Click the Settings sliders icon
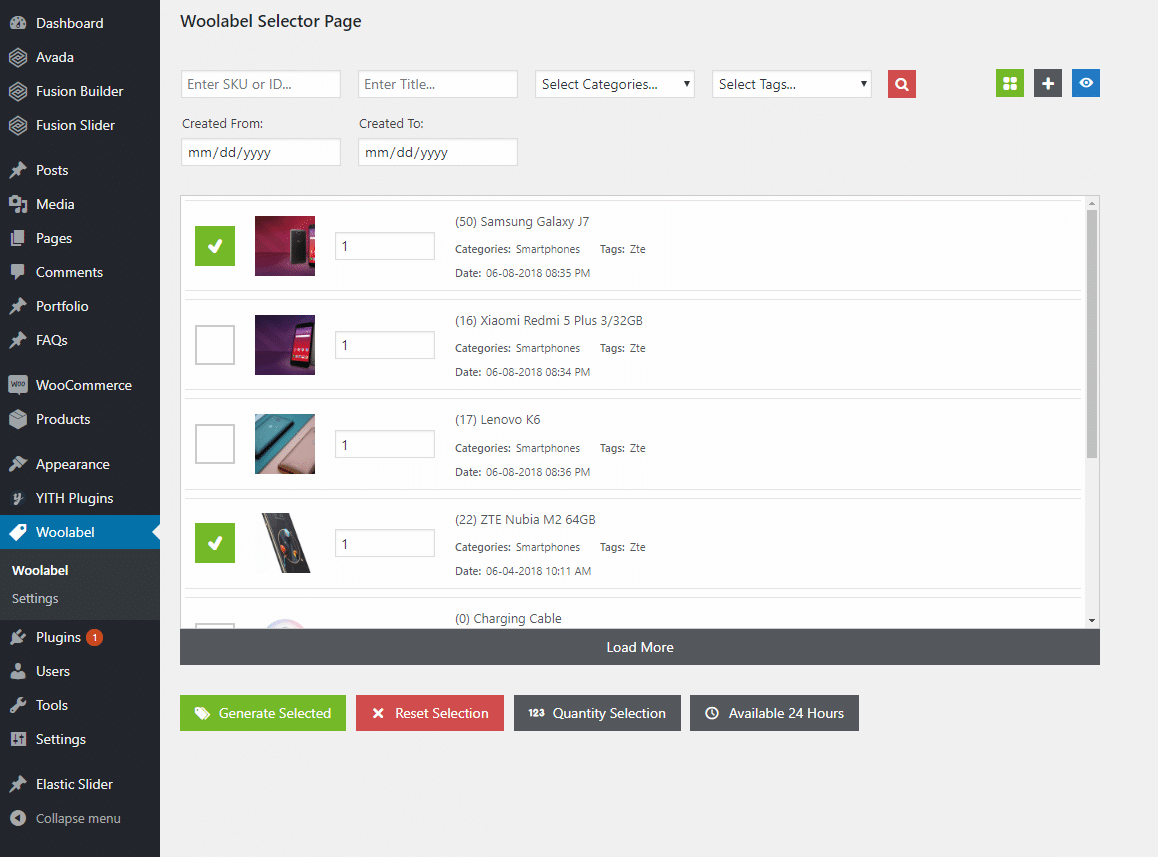Screen dimensions: 1158x857 tap(18, 739)
